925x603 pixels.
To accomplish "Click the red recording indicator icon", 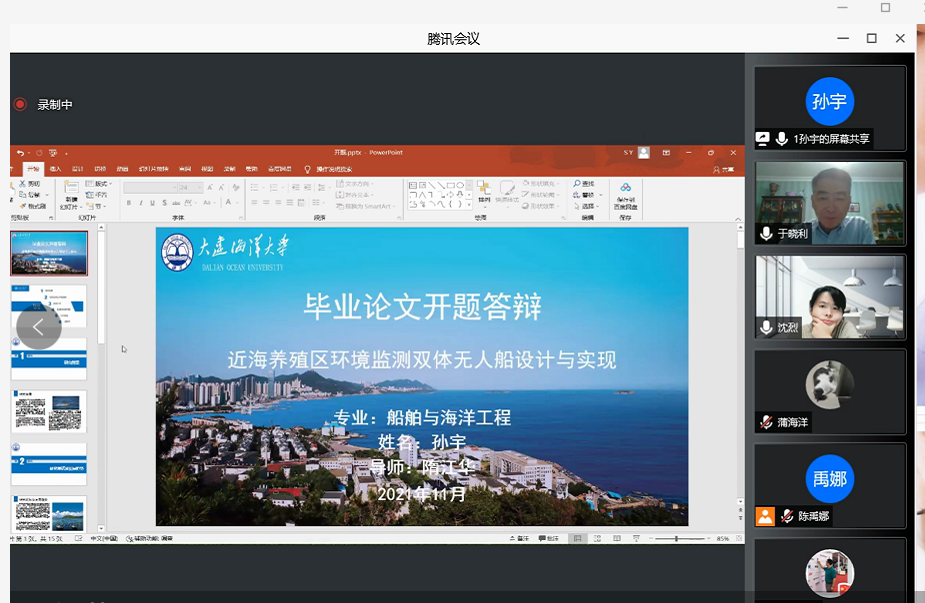I will coord(20,104).
